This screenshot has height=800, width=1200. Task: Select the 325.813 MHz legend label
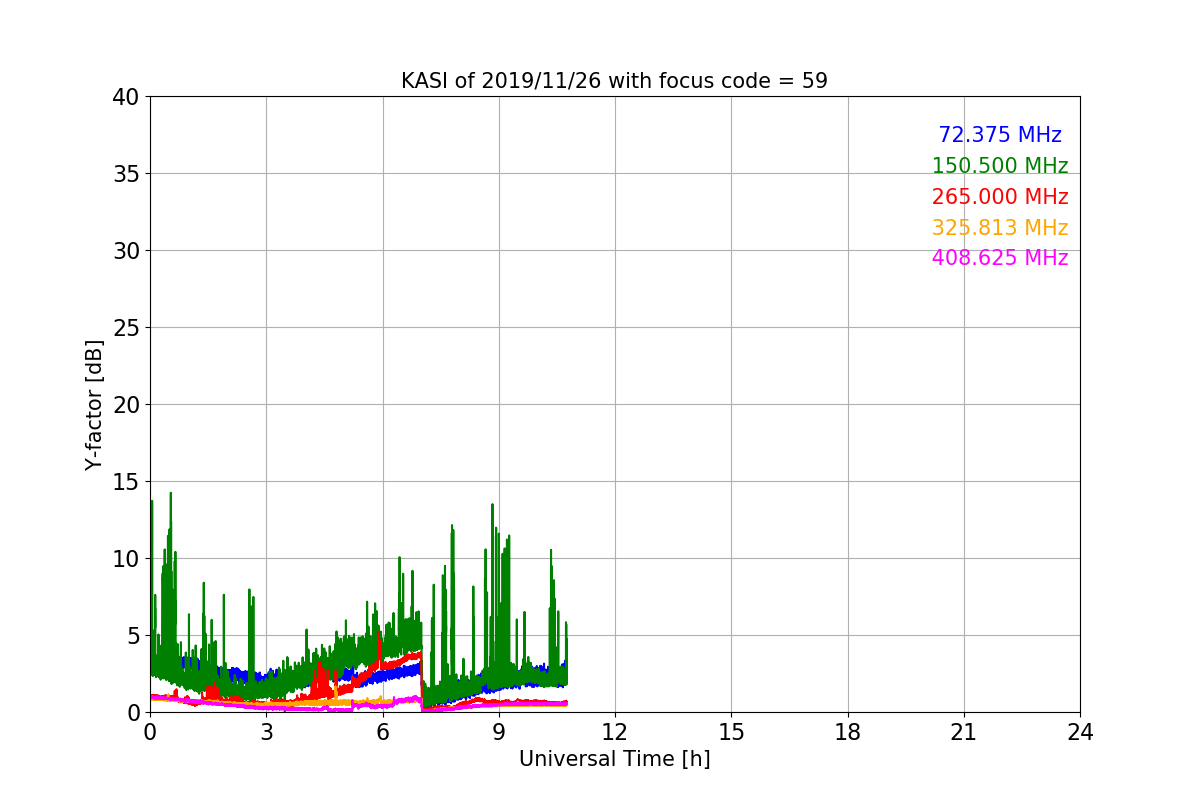point(1000,228)
